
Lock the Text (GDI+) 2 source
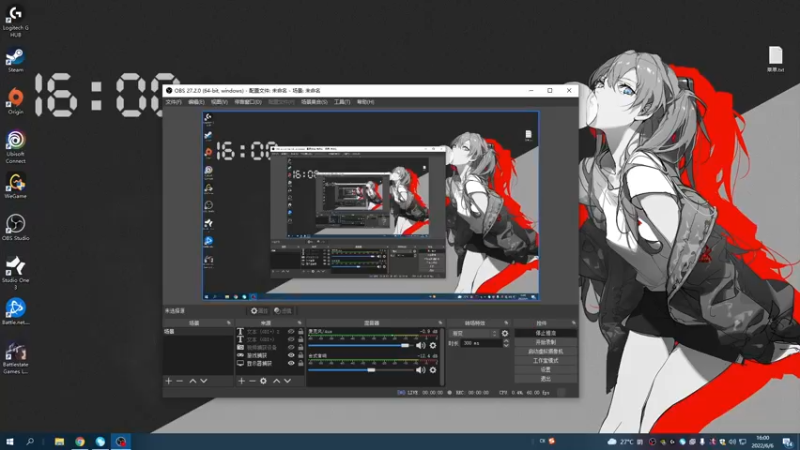point(301,332)
